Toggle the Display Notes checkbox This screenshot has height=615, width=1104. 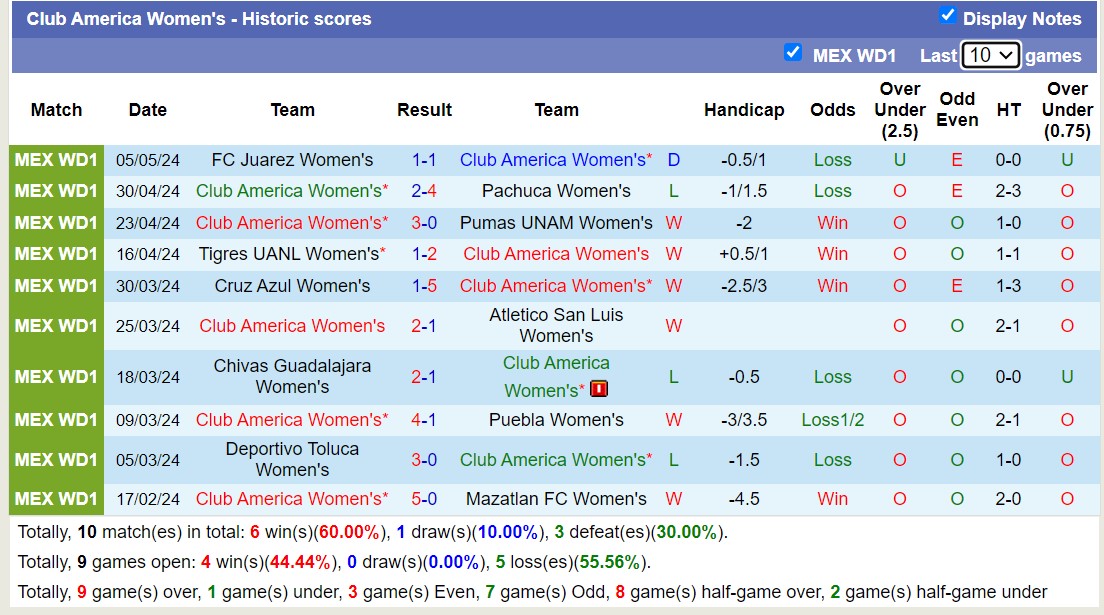948,16
